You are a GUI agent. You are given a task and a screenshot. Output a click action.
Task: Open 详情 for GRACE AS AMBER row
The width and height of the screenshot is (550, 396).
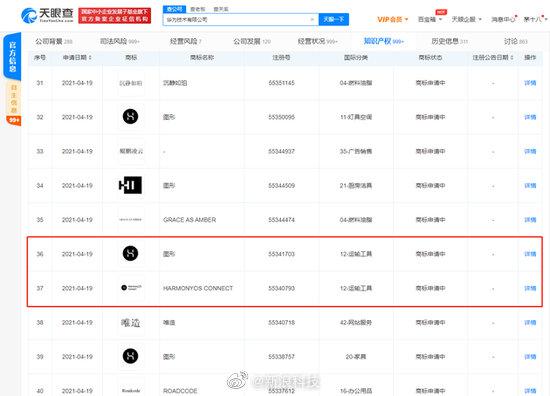(530, 220)
